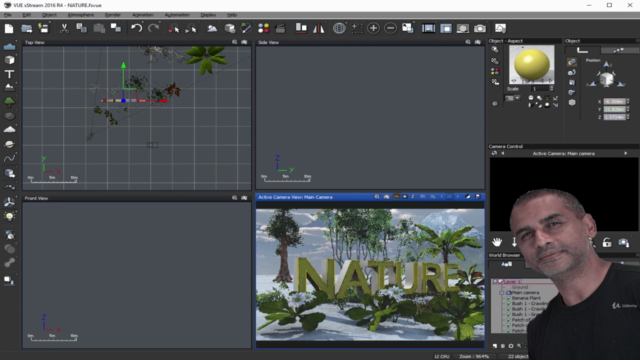The image size is (640, 360).
Task: Step the Z position spinner arrows
Action: 628,117
